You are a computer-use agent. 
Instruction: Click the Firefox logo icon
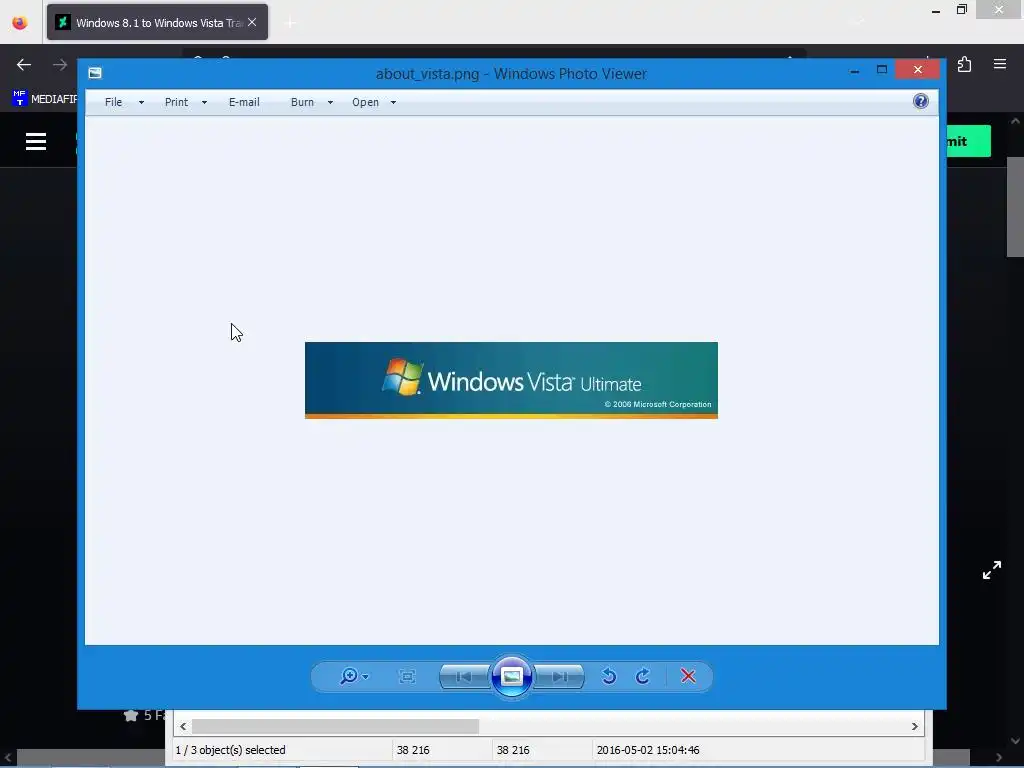click(x=20, y=22)
